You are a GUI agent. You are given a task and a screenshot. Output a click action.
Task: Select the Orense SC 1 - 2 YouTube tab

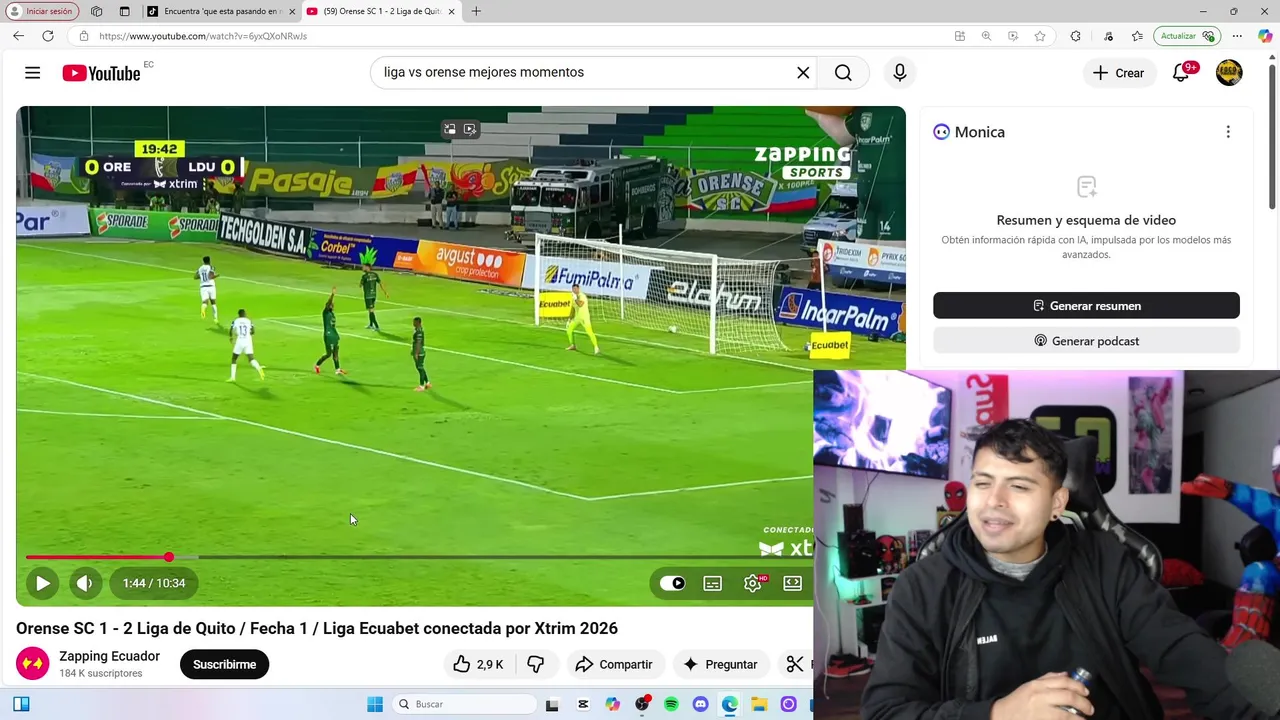tap(381, 11)
